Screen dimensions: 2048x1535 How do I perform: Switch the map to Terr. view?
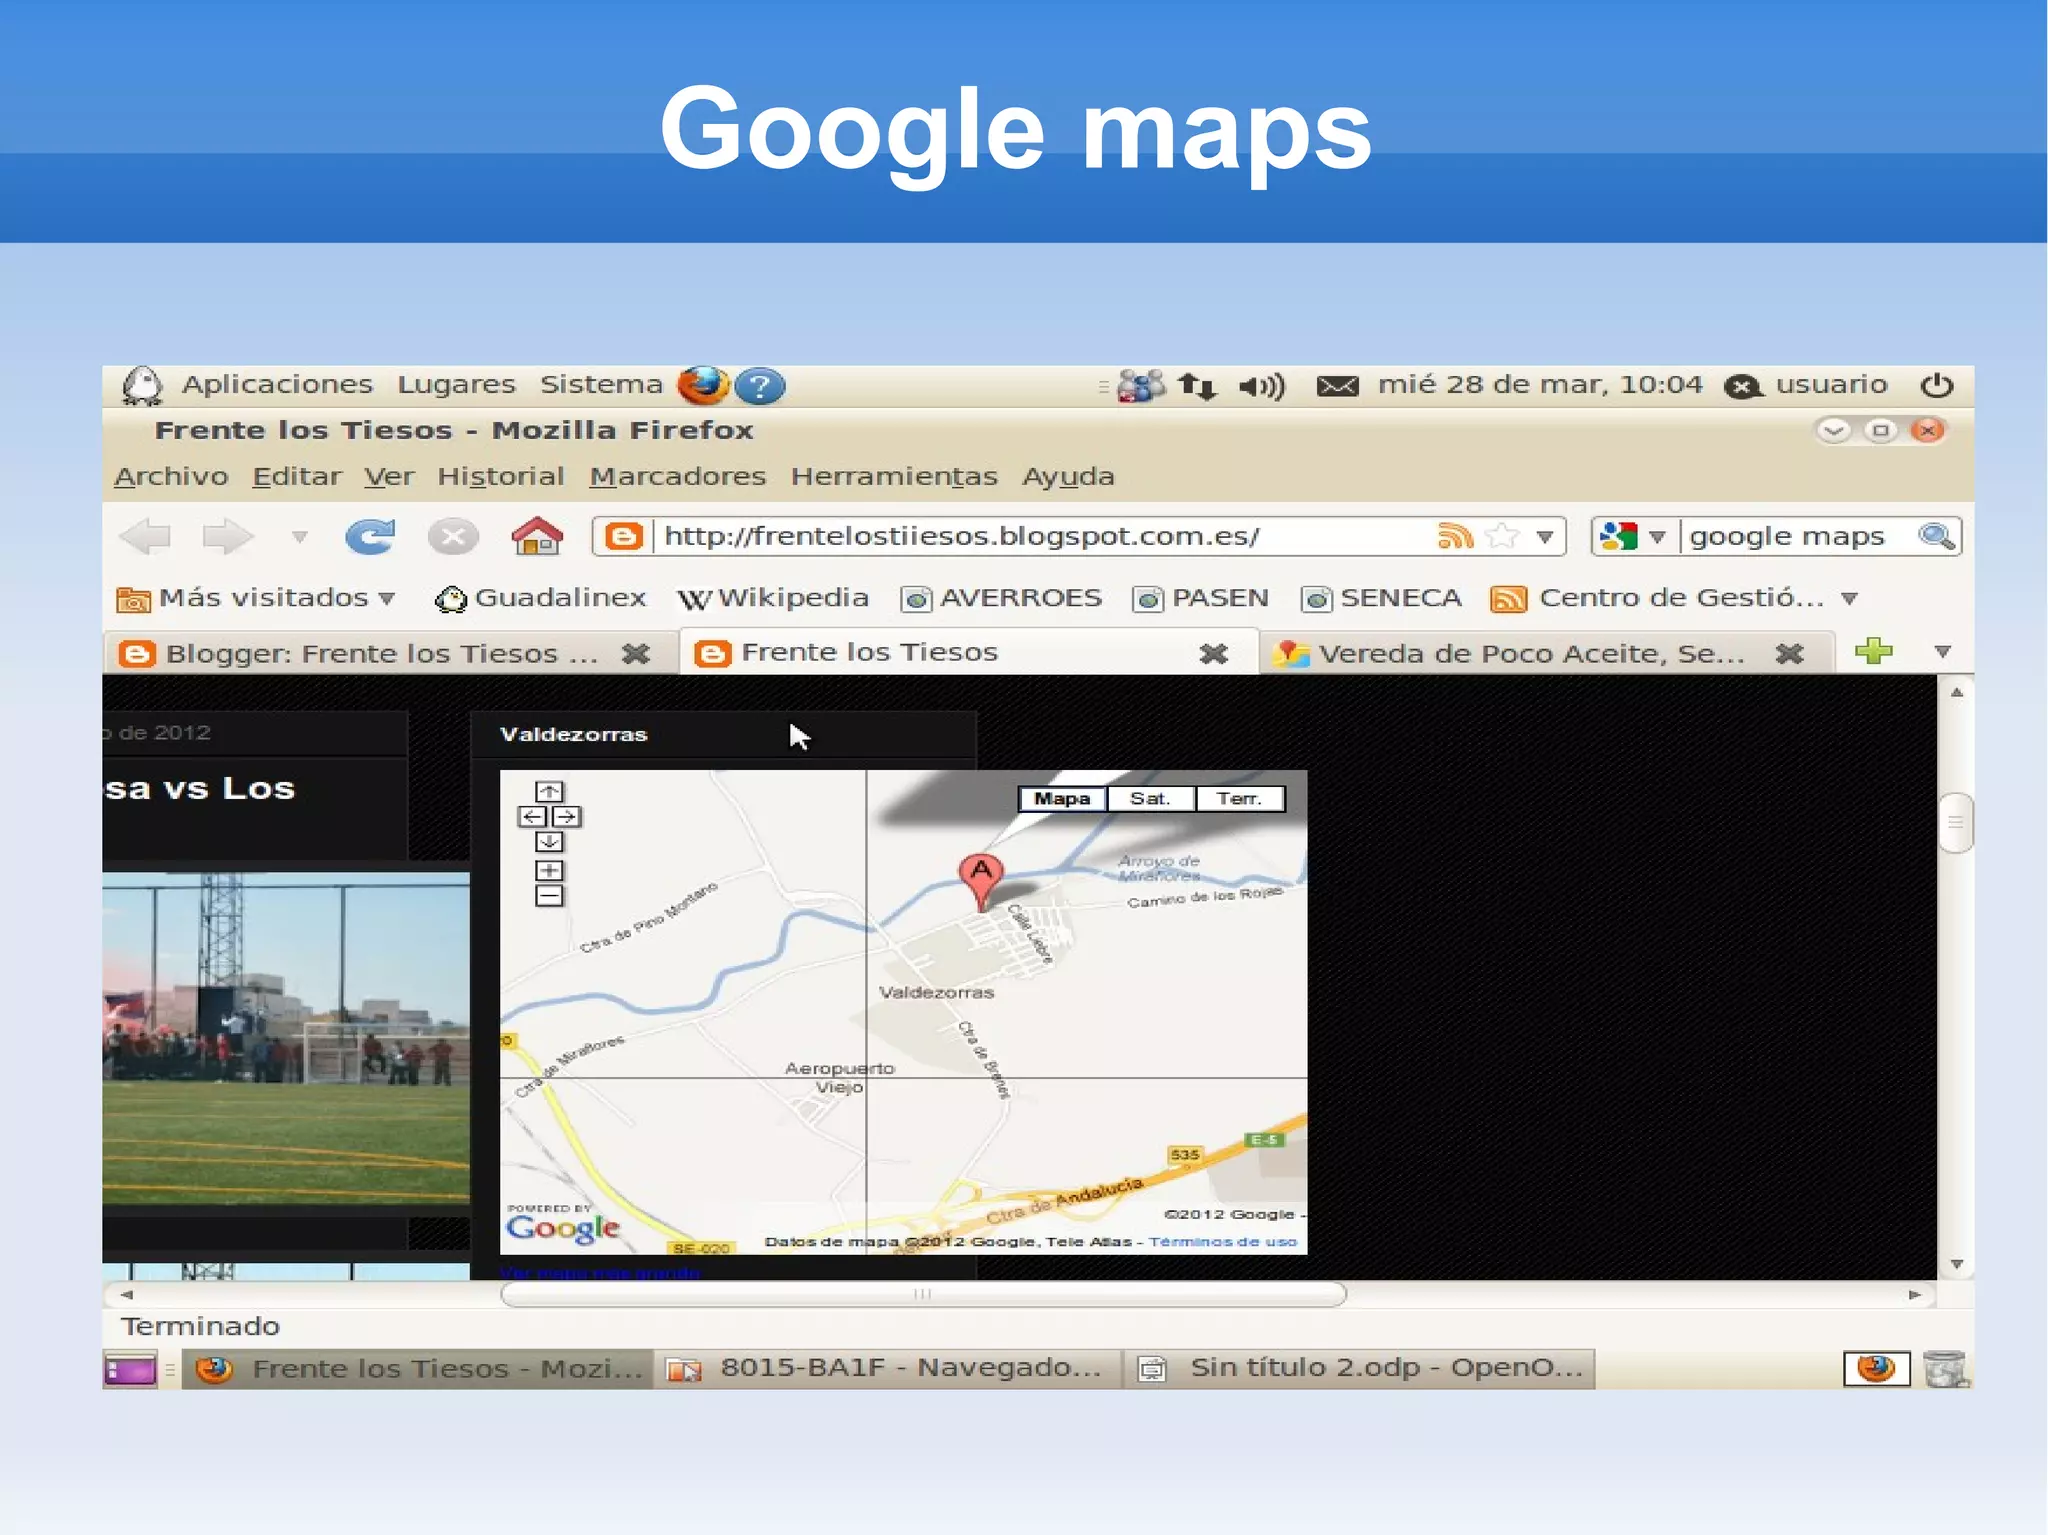point(1240,799)
